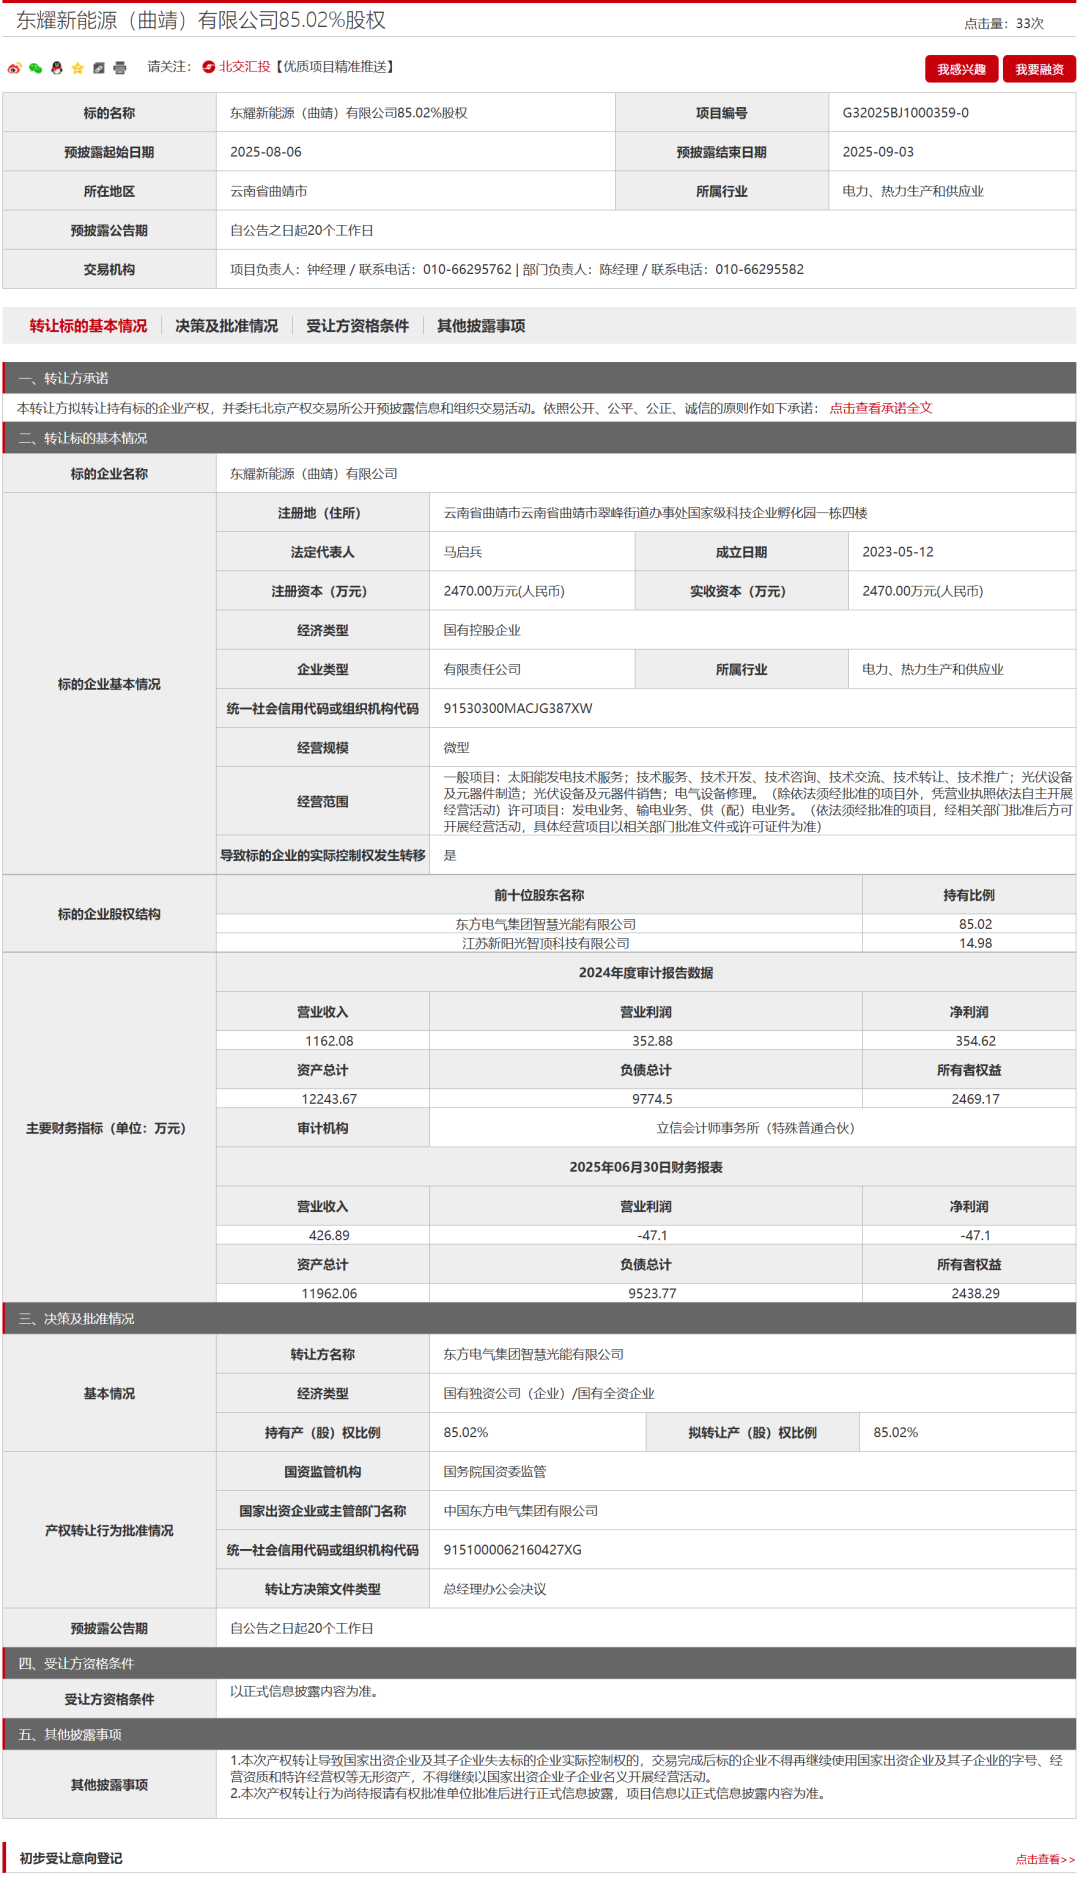Screen dimensions: 1080x1878
Task: Click 总经理办公会决议 value
Action: point(495,1589)
